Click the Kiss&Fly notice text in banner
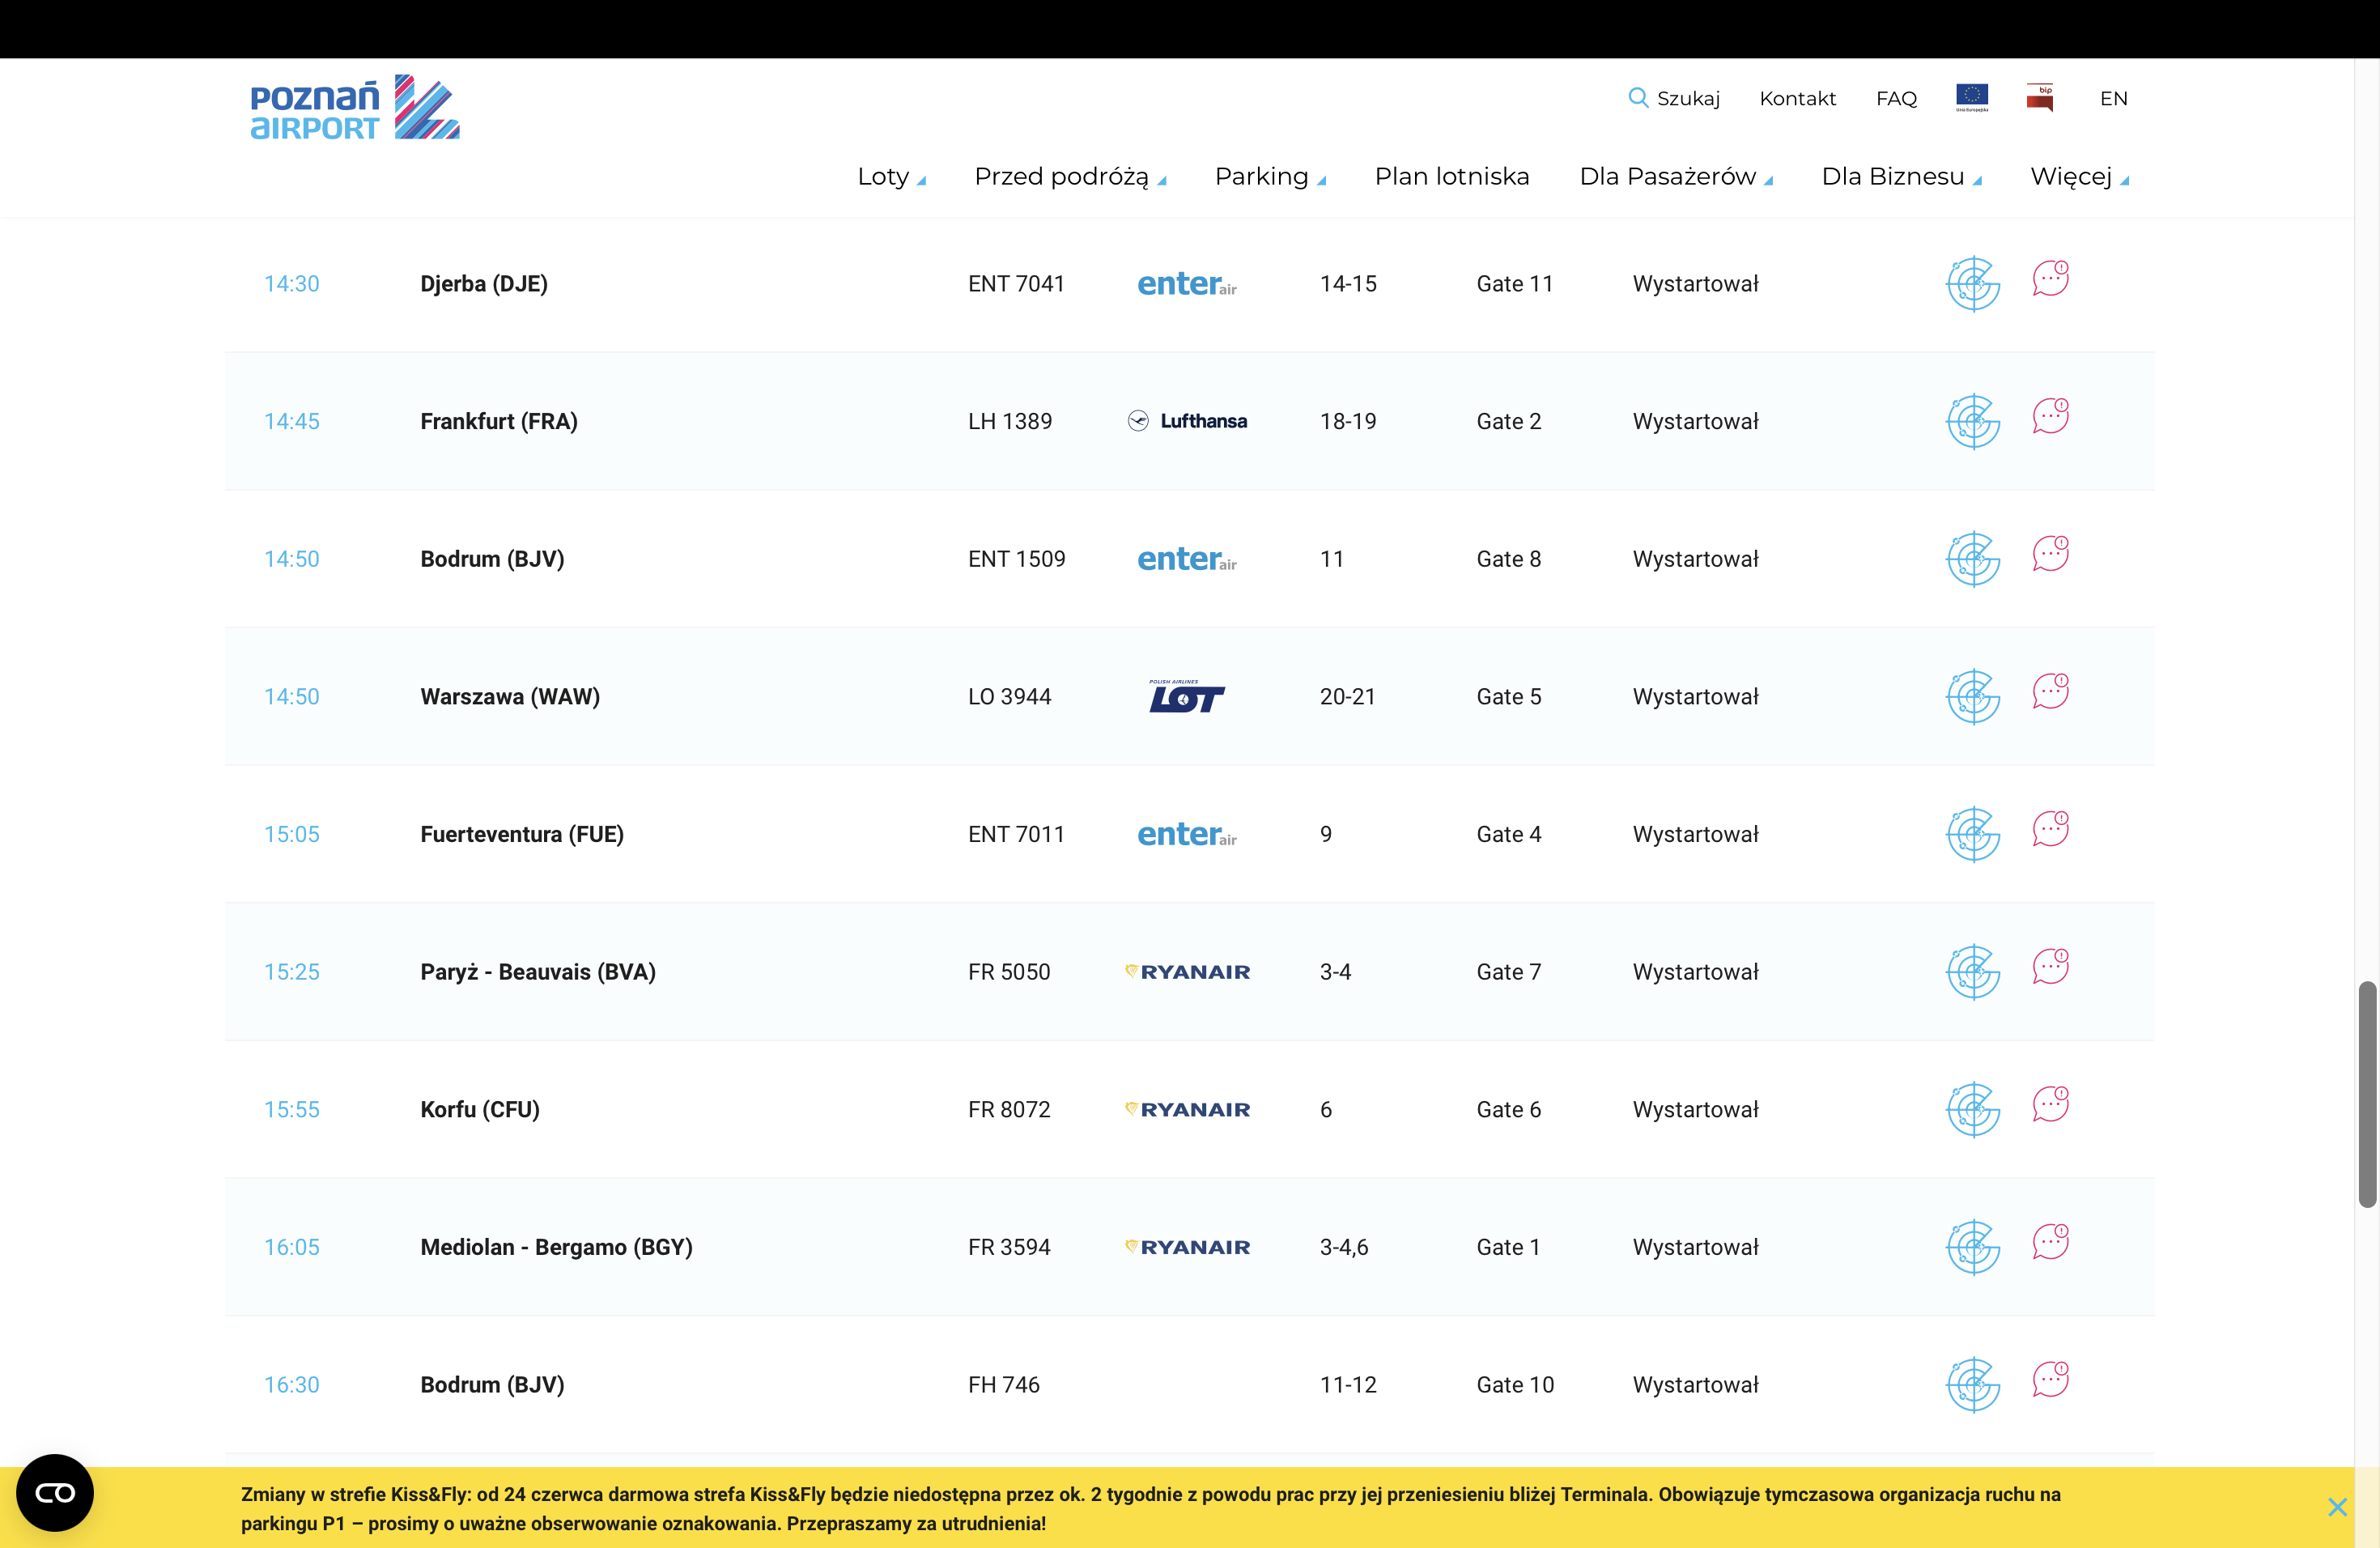This screenshot has width=2380, height=1548. click(x=1150, y=1508)
